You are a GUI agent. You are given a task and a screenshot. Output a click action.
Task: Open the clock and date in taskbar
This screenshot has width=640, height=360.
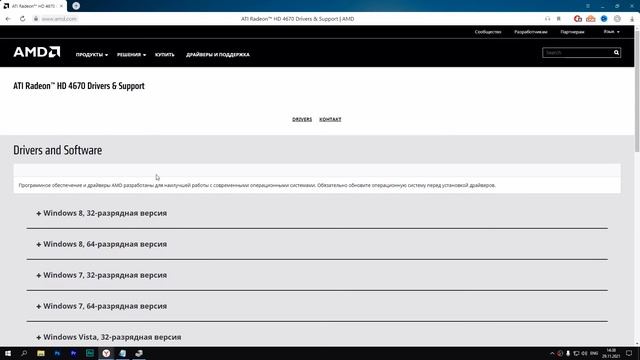click(611, 353)
